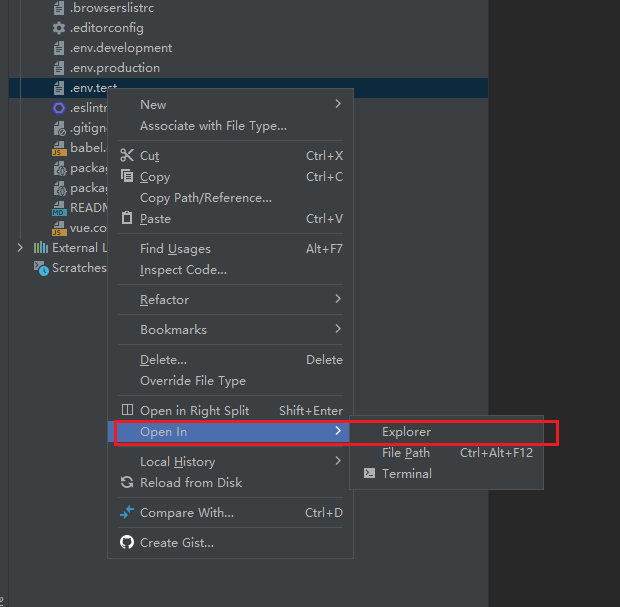Click the README markdown file icon
620x607 pixels.
(59, 208)
